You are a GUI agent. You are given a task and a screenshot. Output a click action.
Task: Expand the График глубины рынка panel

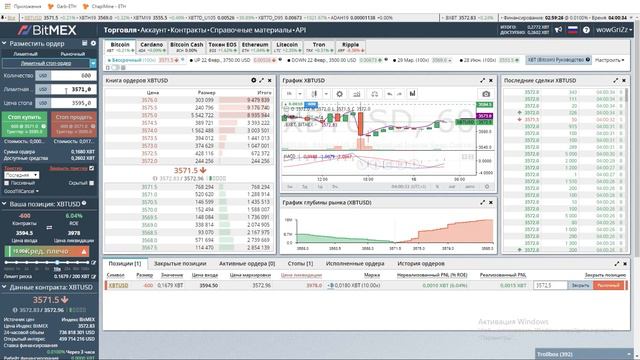click(x=483, y=202)
